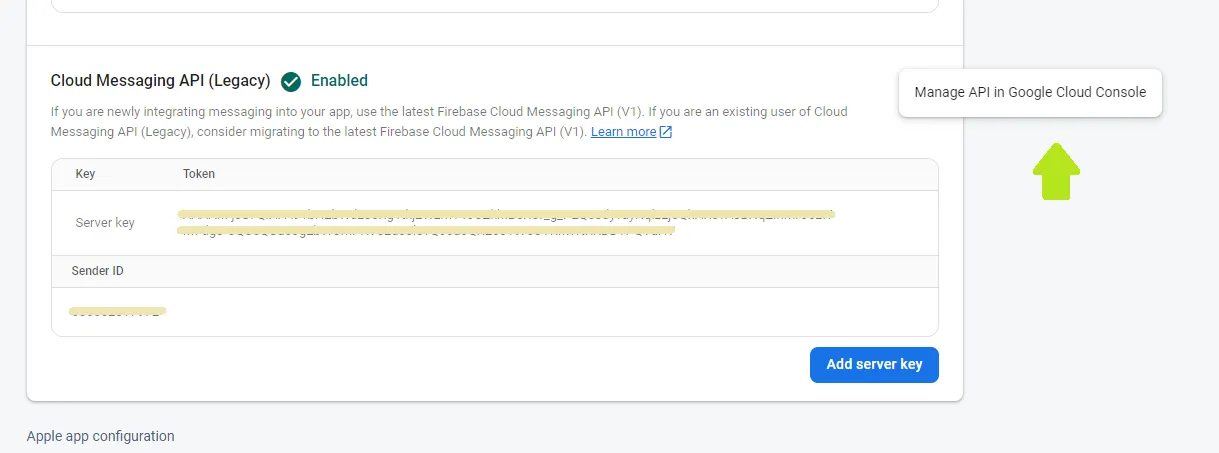Click the 'consider migrating' text line
1219x453 pixels.
(x=320, y=132)
